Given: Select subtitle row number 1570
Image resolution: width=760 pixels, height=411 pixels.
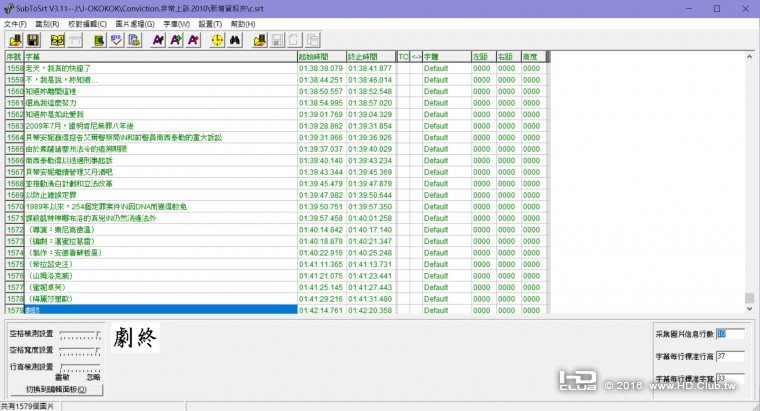Looking at the screenshot, I should click(x=15, y=207).
